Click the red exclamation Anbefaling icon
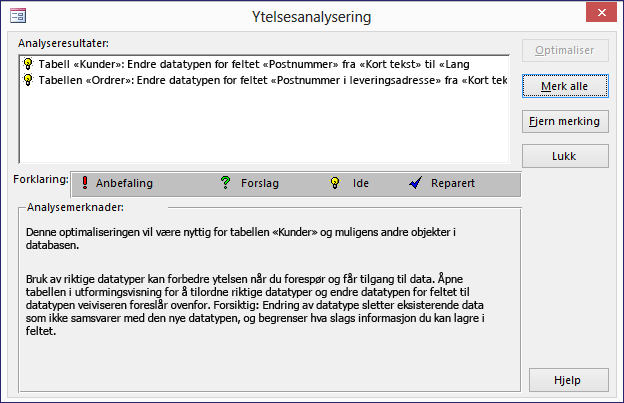Viewport: 624px width, 403px height. (x=85, y=183)
